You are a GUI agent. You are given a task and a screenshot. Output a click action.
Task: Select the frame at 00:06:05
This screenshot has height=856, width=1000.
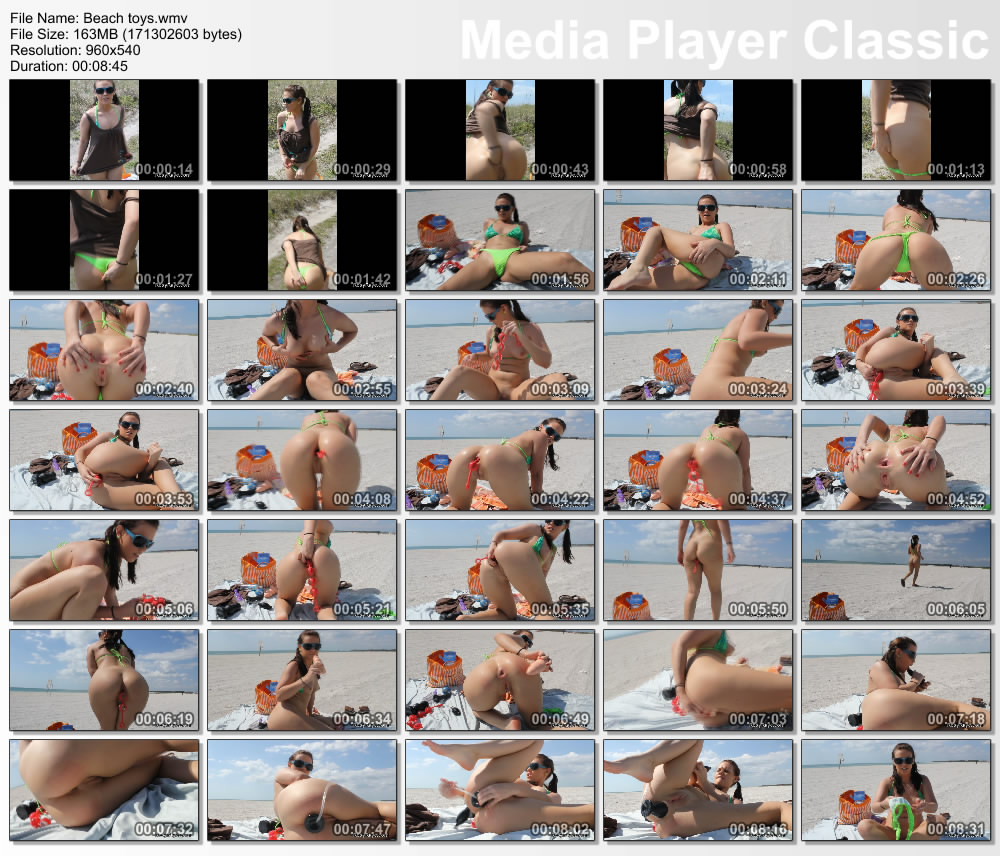pyautogui.click(x=896, y=570)
